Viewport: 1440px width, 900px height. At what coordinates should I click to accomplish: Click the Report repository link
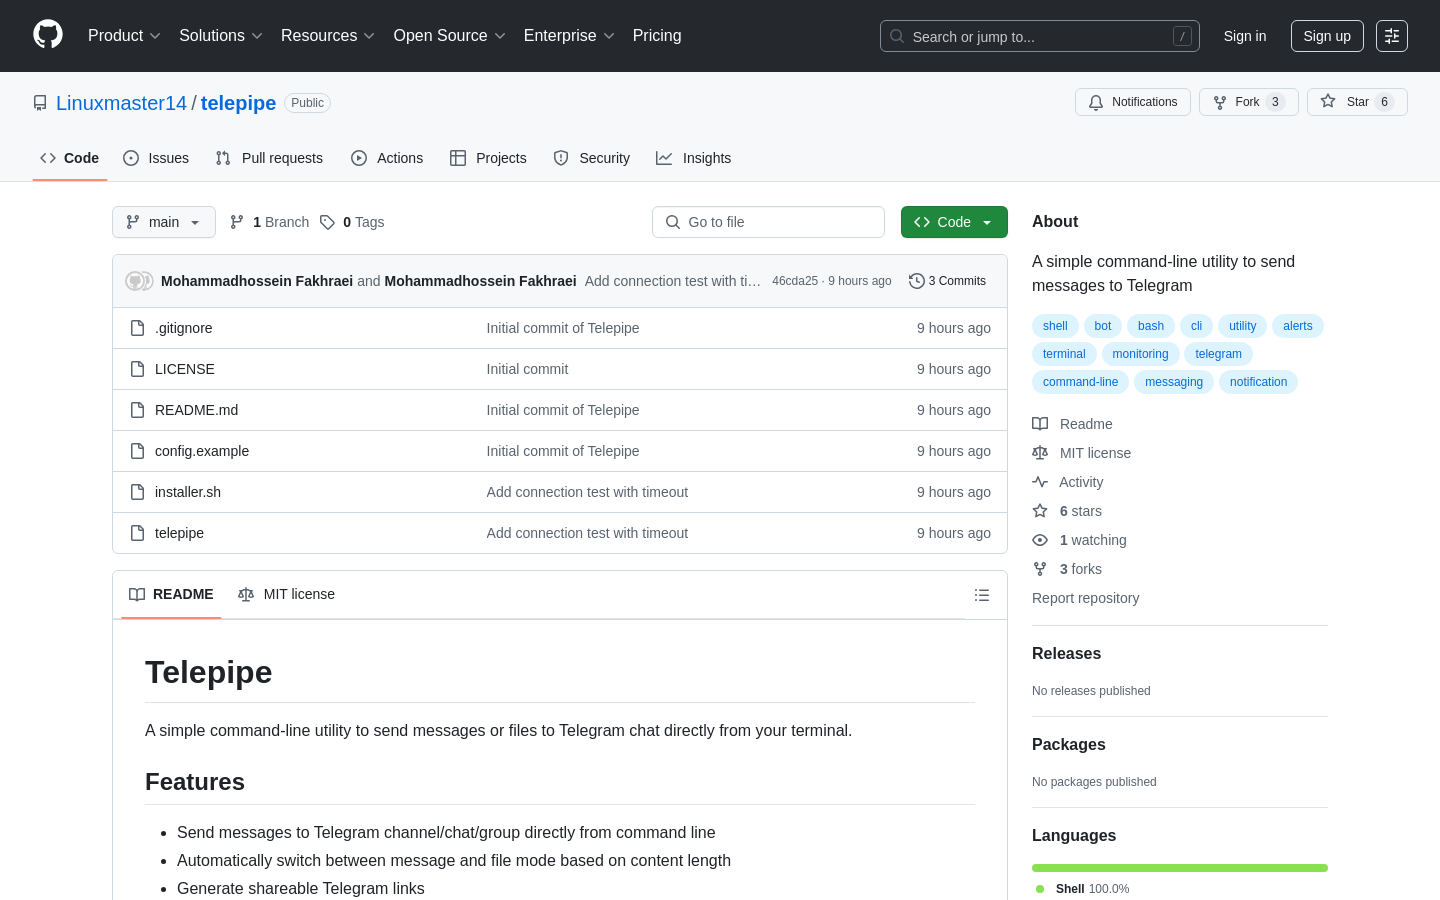coord(1085,598)
